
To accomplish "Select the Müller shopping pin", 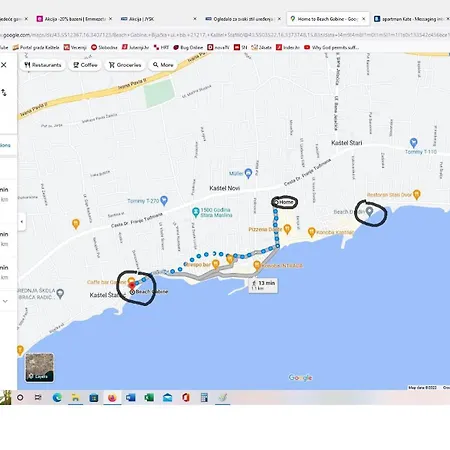I will [x=248, y=173].
